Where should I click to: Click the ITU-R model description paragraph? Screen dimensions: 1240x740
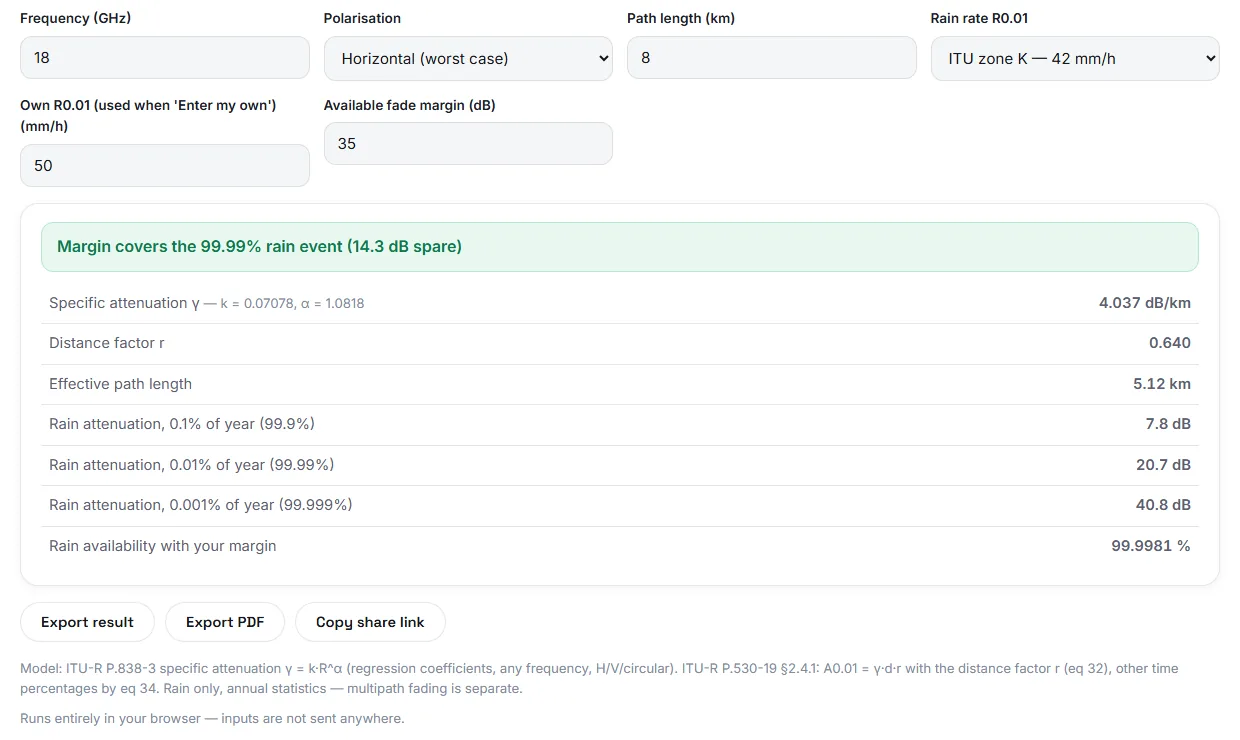[x=599, y=678]
